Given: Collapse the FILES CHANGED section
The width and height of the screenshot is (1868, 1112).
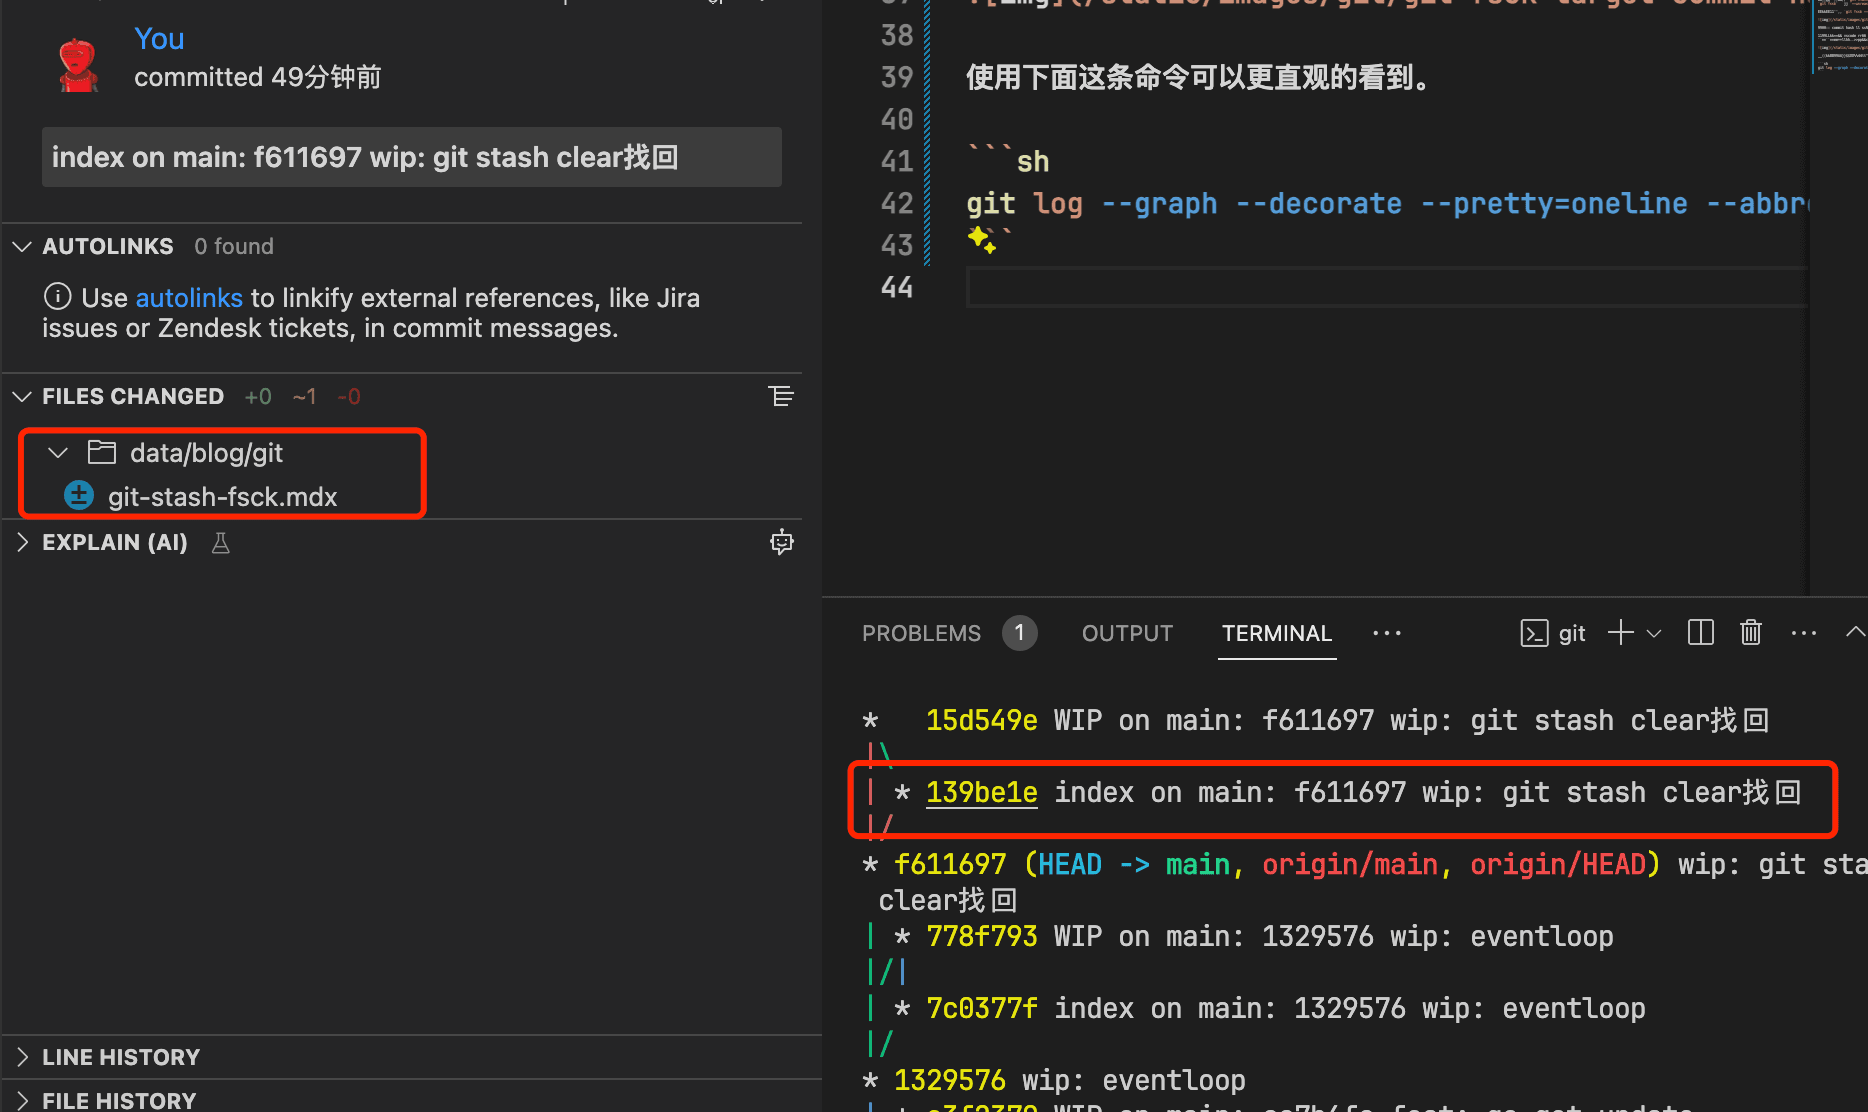Looking at the screenshot, I should pos(22,397).
